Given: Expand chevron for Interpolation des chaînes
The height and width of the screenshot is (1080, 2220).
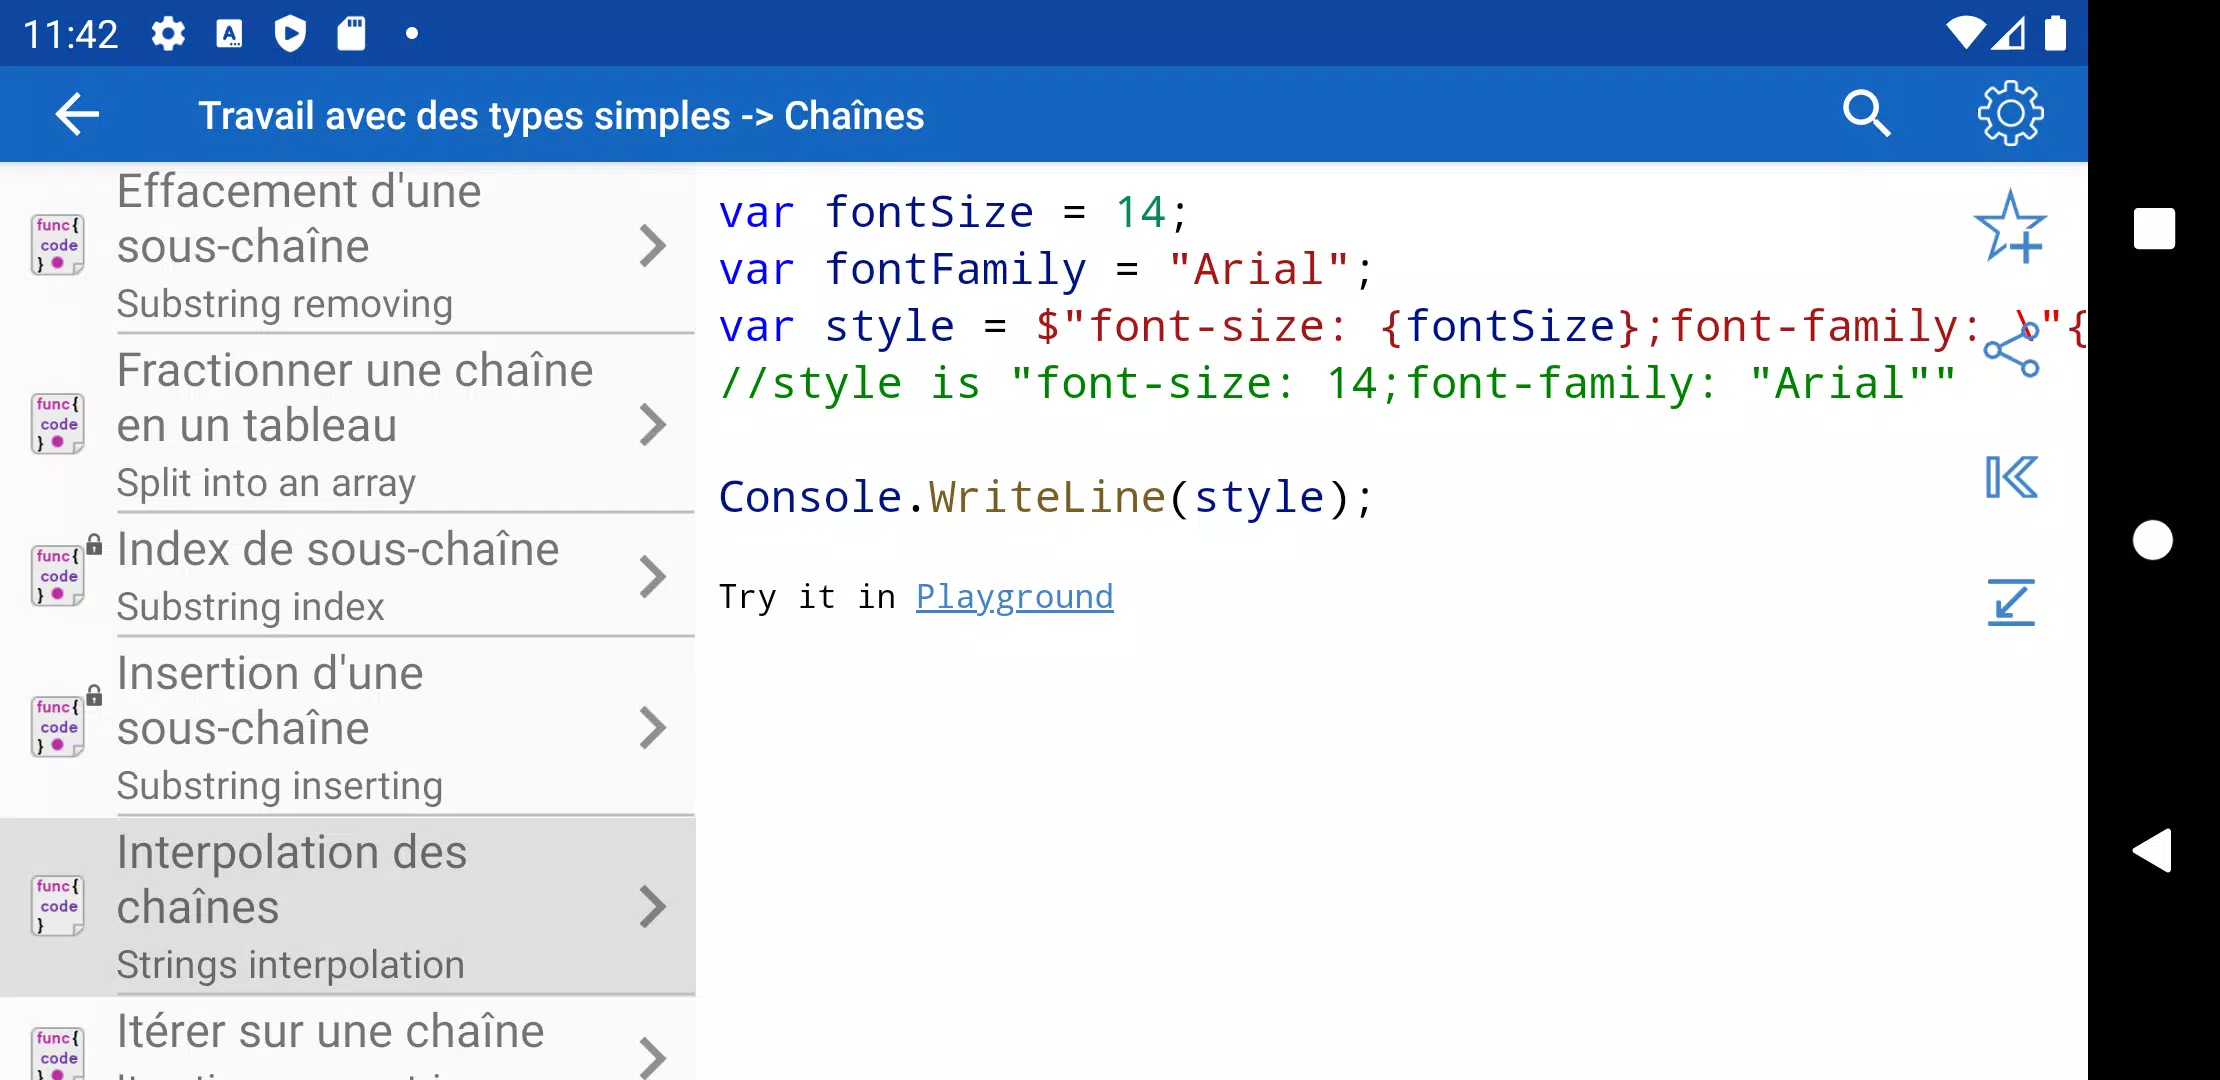Looking at the screenshot, I should tap(652, 907).
